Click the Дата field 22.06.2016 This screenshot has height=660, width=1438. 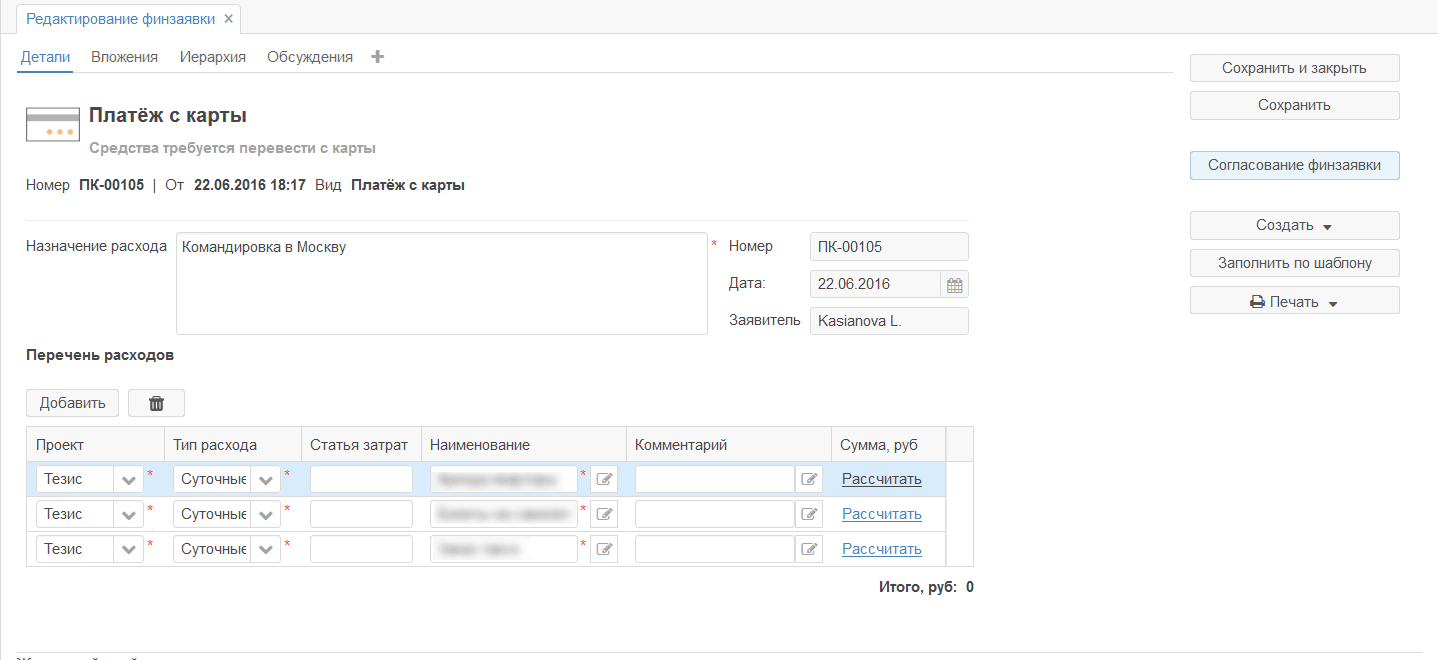tap(875, 284)
